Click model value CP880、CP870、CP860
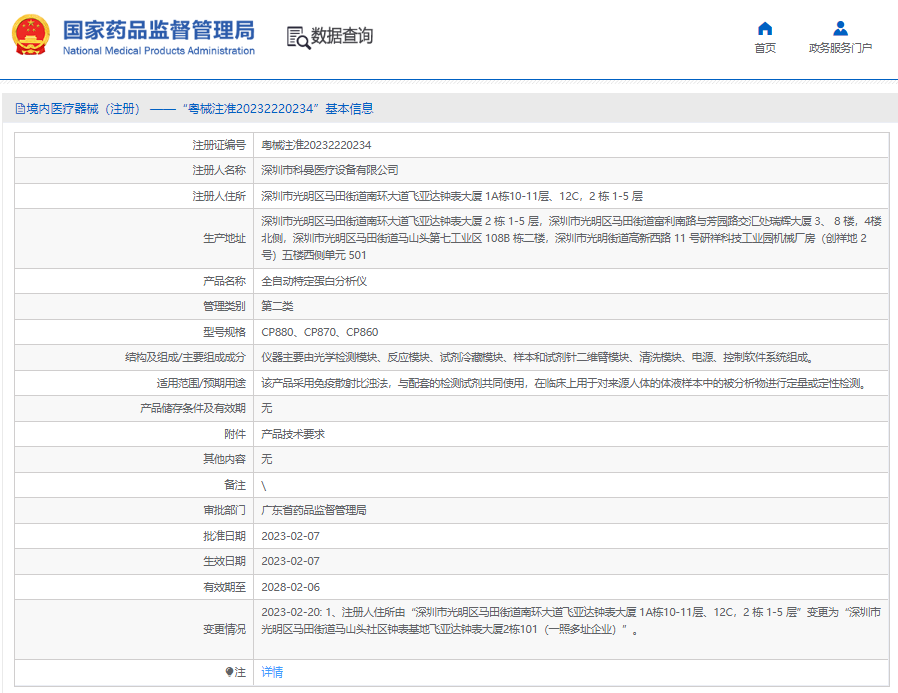This screenshot has height=693, width=898. [320, 332]
